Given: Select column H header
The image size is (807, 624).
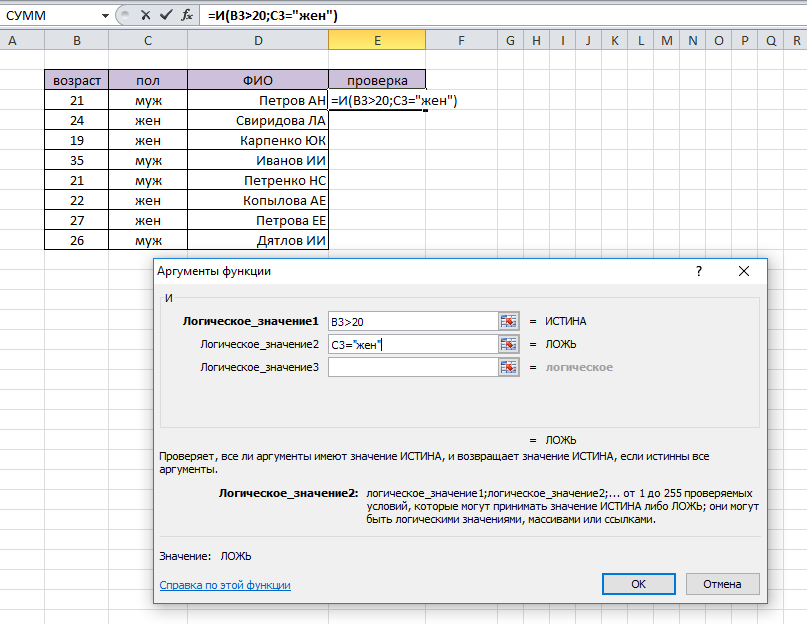Looking at the screenshot, I should (536, 40).
